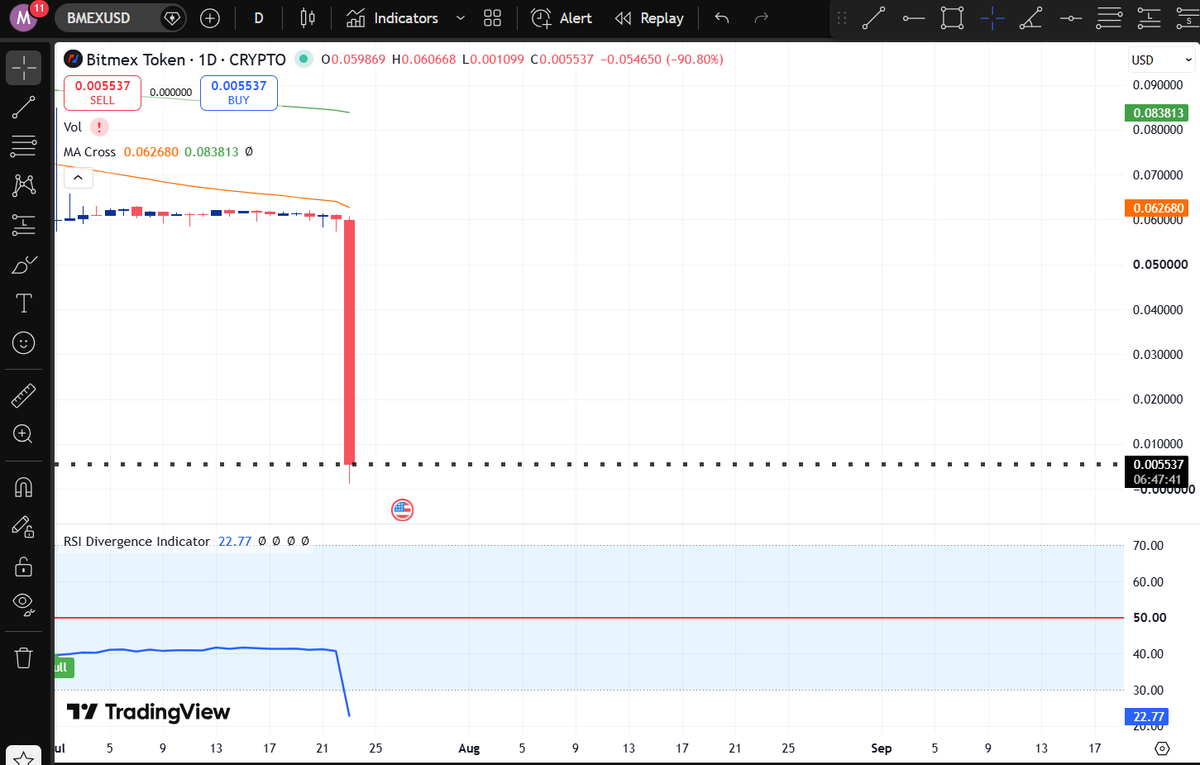Click the Vol indicator warning icon
The height and width of the screenshot is (765, 1200).
point(99,127)
